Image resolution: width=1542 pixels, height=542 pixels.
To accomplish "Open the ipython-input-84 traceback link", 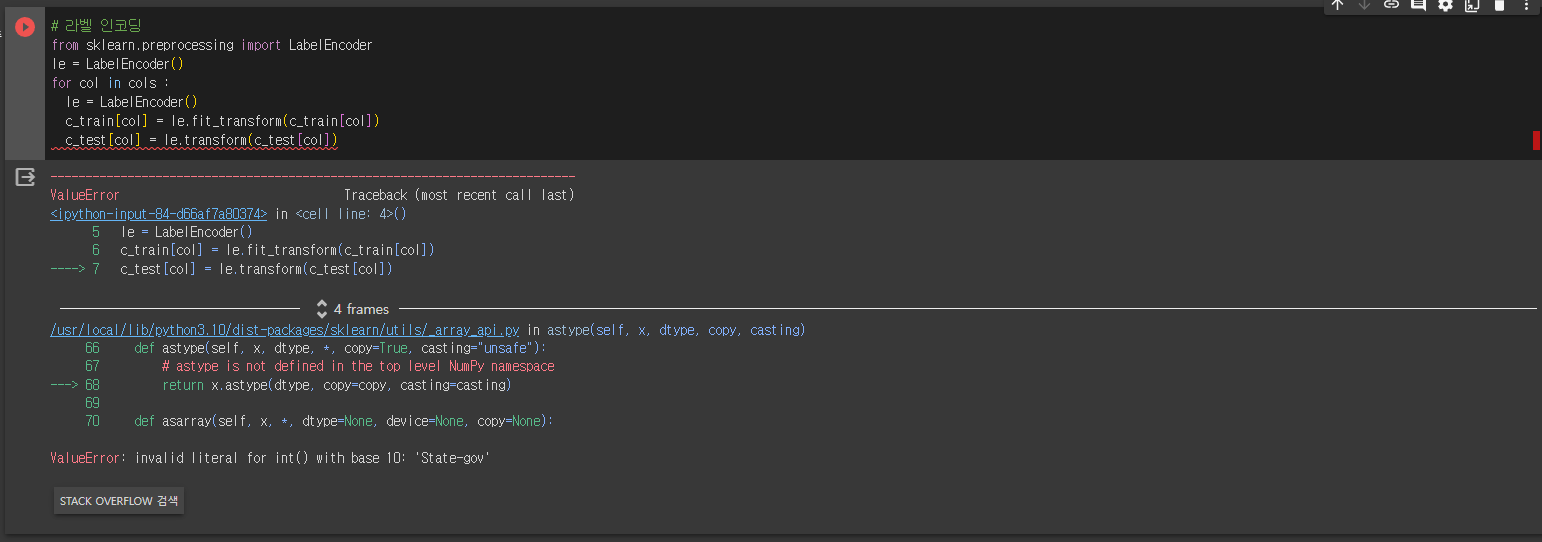I will click(159, 214).
